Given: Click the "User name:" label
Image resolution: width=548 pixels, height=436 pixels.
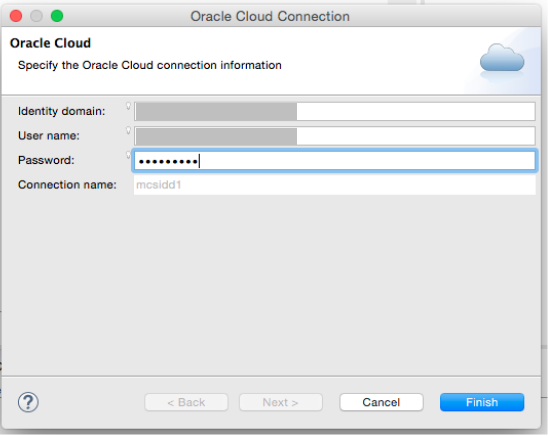Looking at the screenshot, I should (49, 136).
